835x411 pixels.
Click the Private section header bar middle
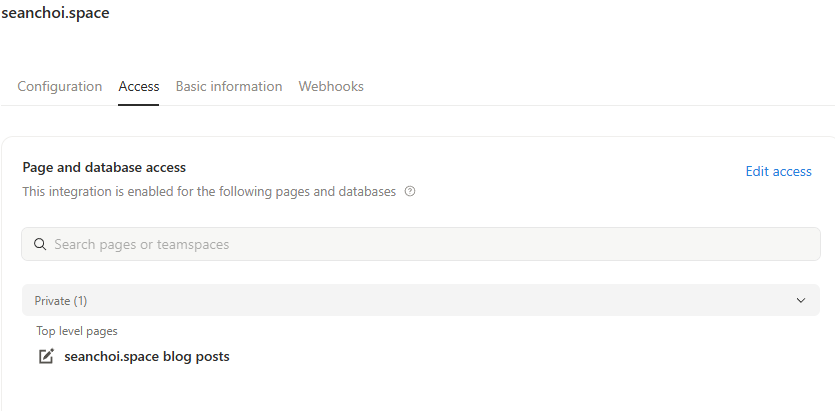point(420,300)
